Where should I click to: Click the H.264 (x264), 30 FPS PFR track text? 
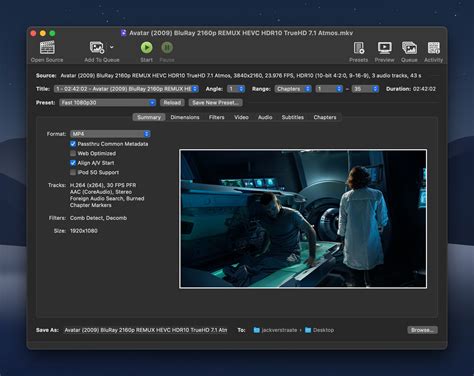pos(103,185)
